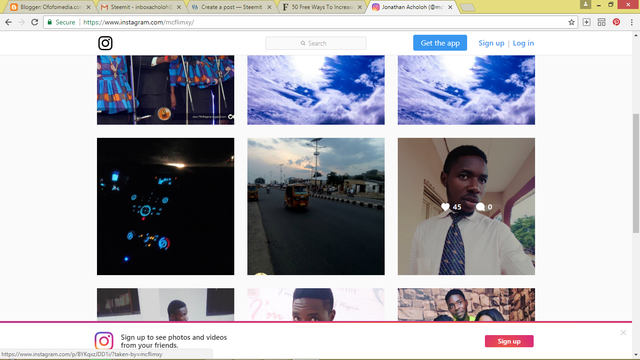Viewport: 640px width, 360px height.
Task: Click the browser forward arrow
Action: 21,22
